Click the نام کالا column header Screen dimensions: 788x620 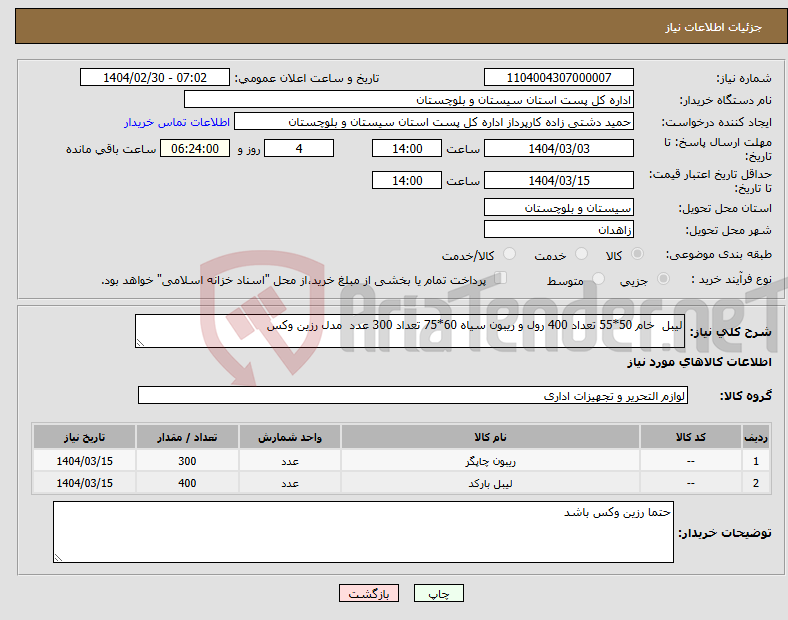point(490,437)
